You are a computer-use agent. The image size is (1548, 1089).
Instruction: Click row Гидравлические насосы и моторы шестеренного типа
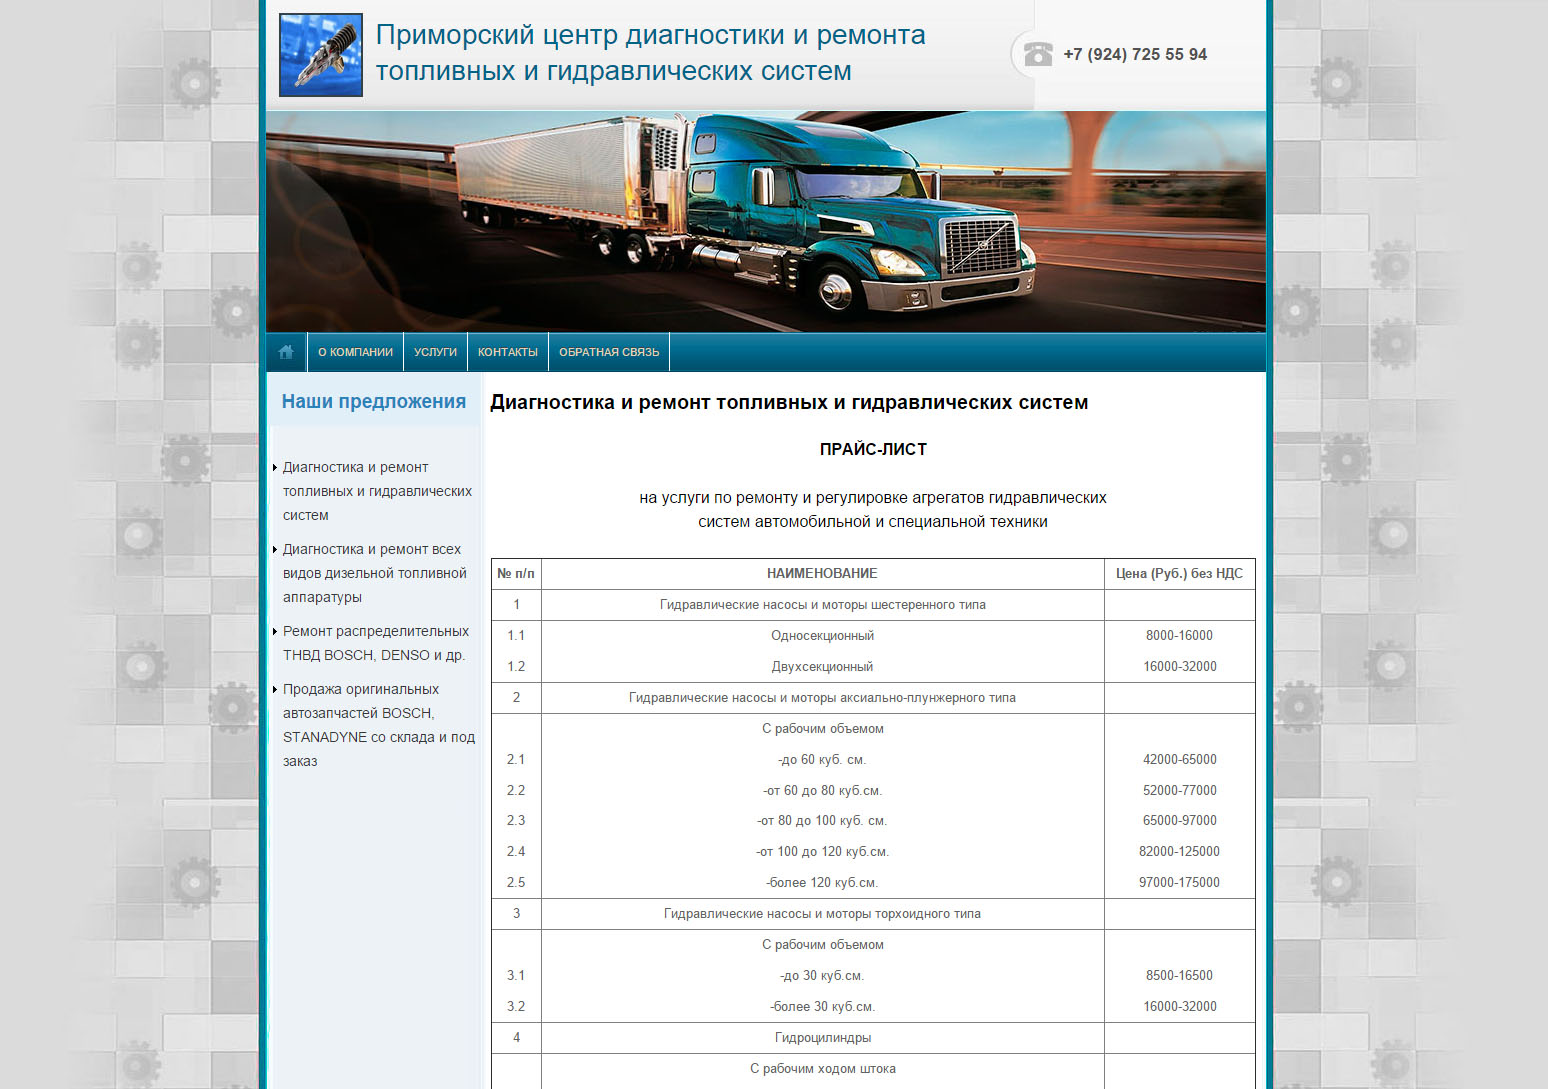click(823, 604)
